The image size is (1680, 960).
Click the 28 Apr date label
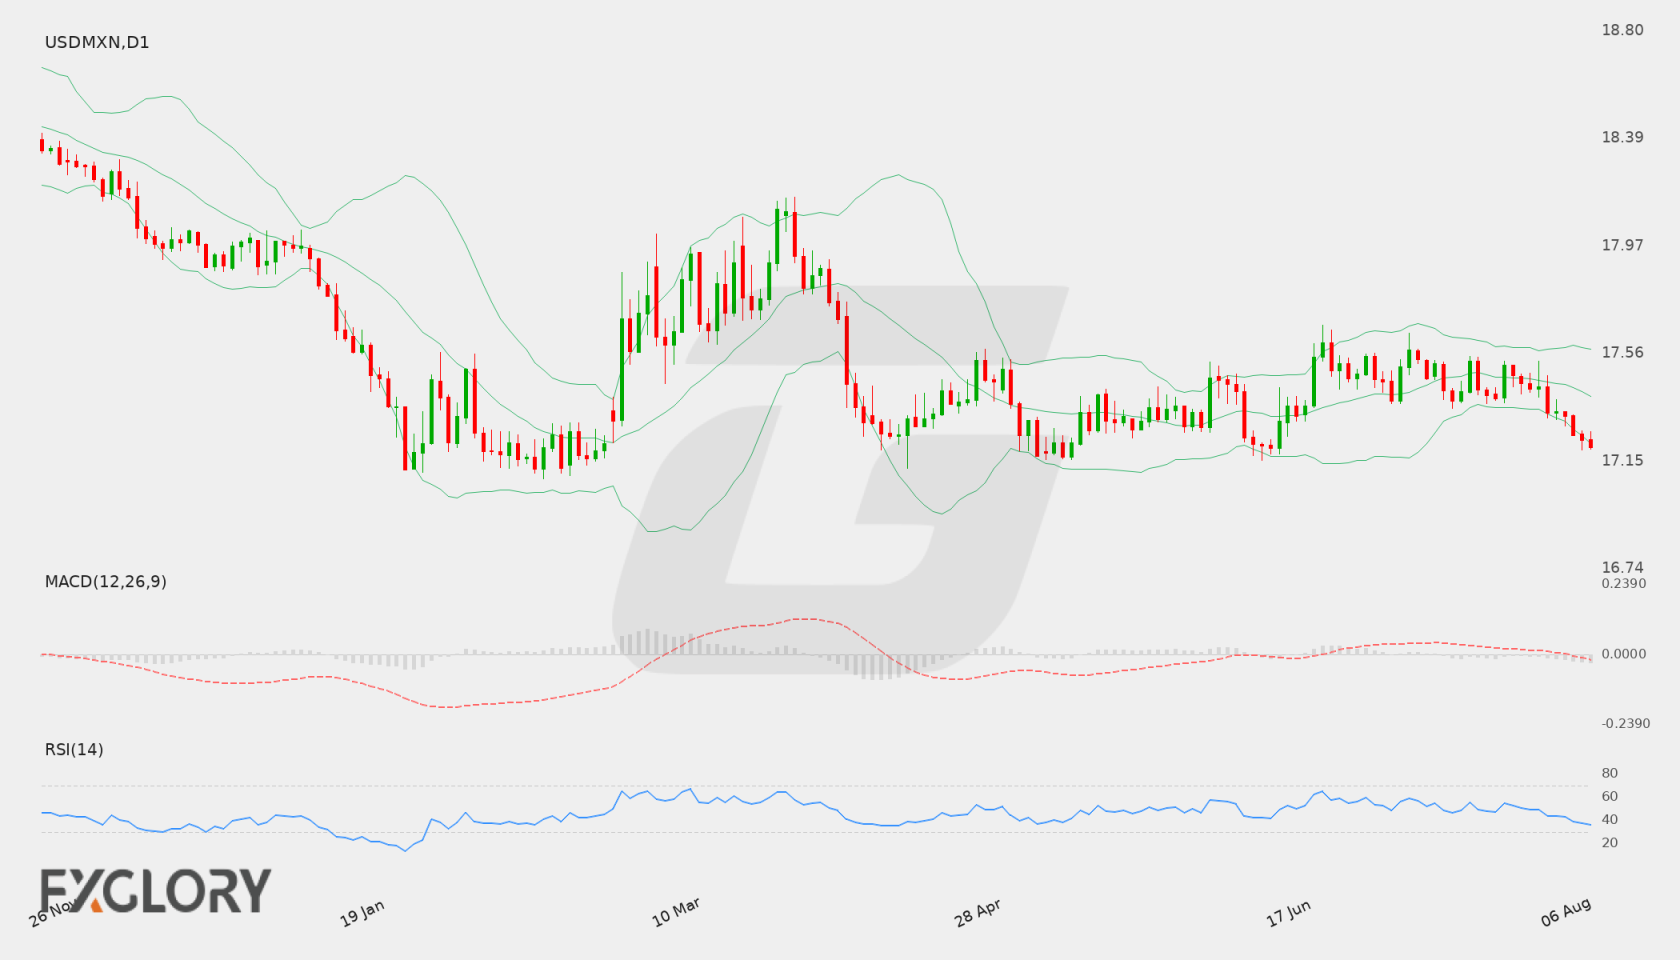click(977, 913)
